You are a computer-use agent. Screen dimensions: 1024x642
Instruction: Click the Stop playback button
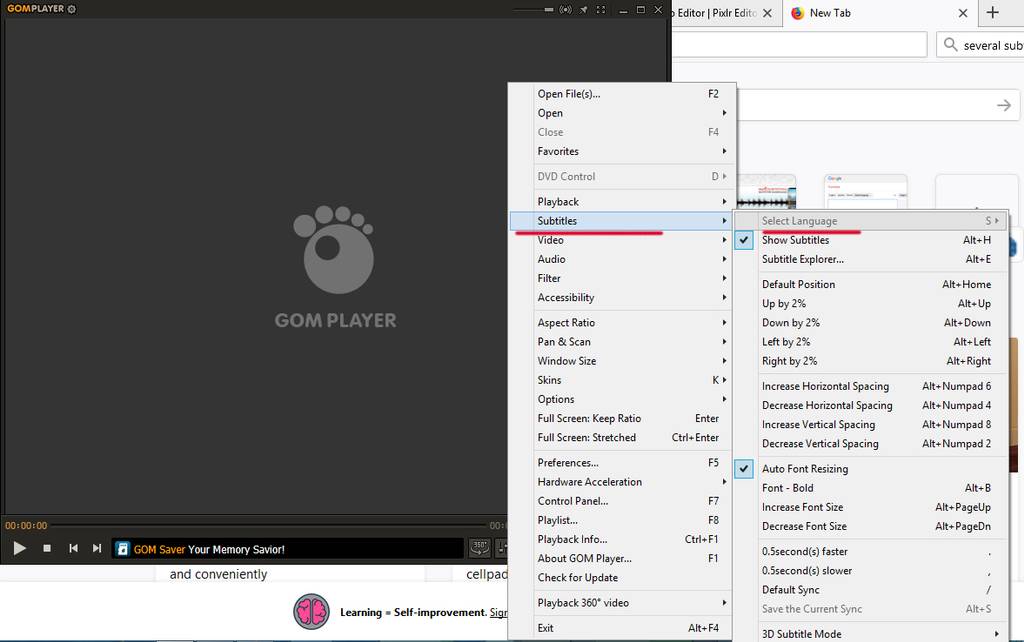click(47, 549)
